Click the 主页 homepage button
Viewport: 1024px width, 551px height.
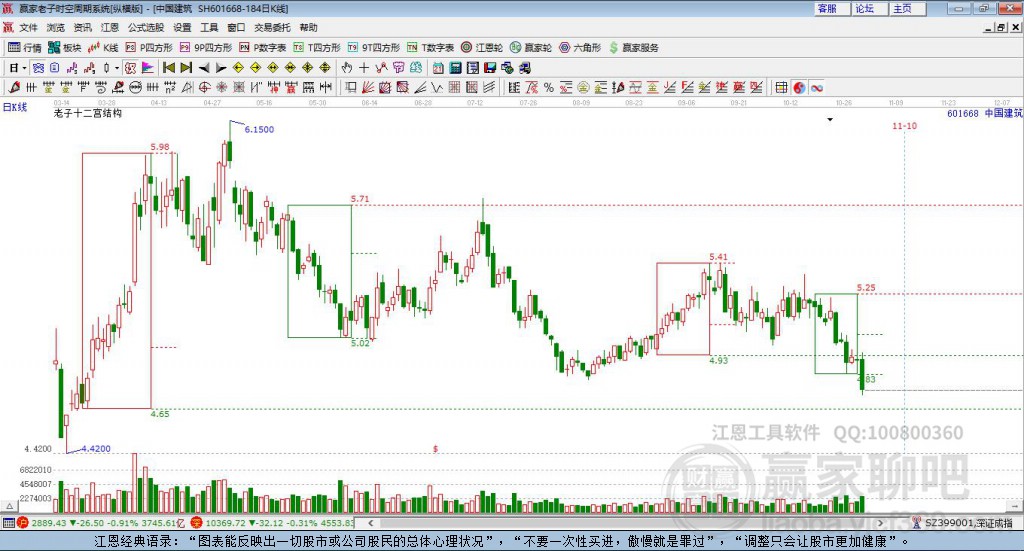pos(908,8)
